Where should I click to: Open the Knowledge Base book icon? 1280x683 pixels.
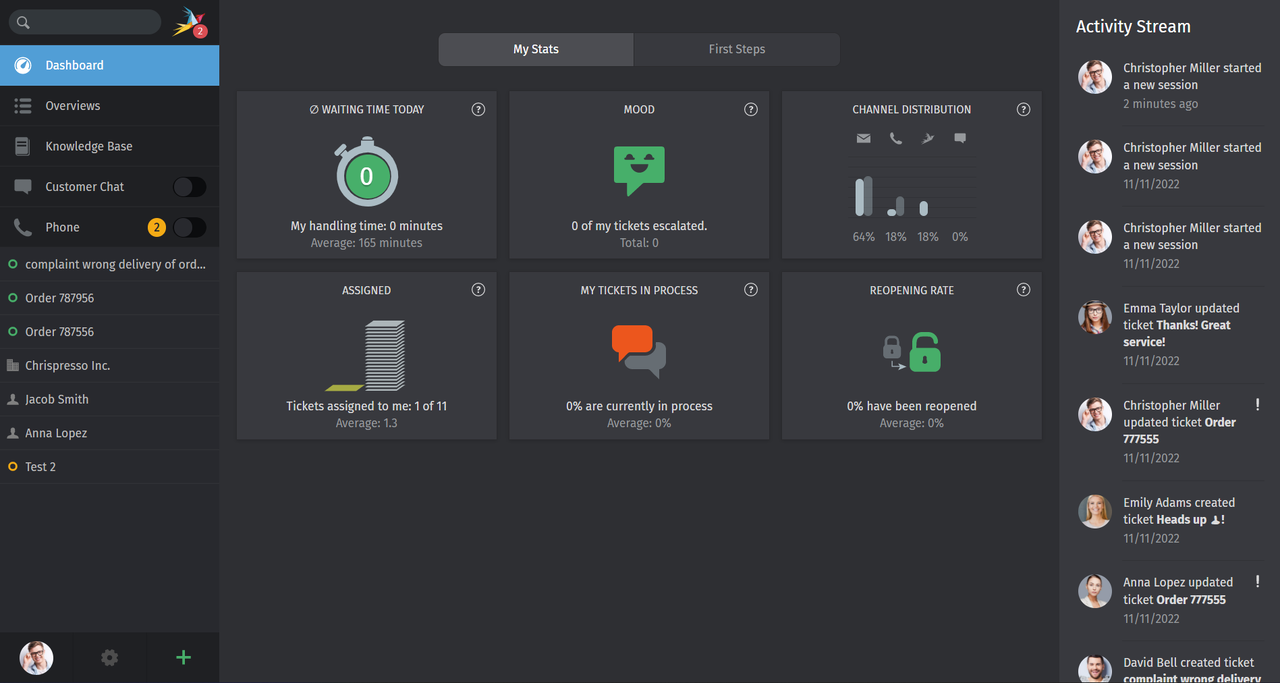[22, 145]
